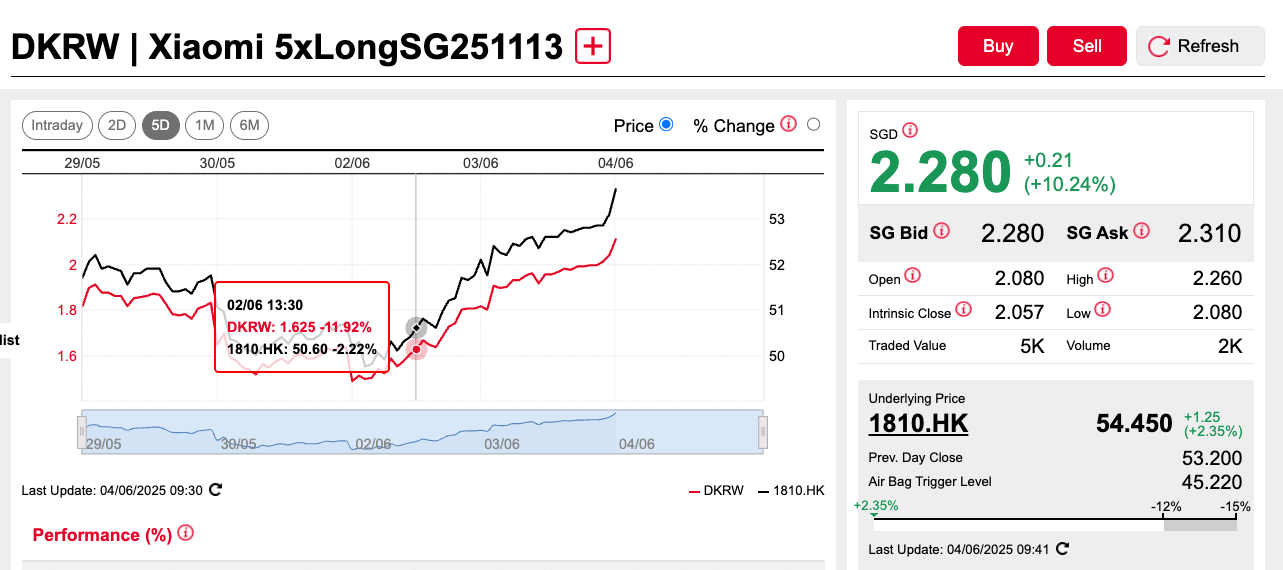The height and width of the screenshot is (570, 1283).
Task: Switch chart to 1M range
Action: pos(204,125)
